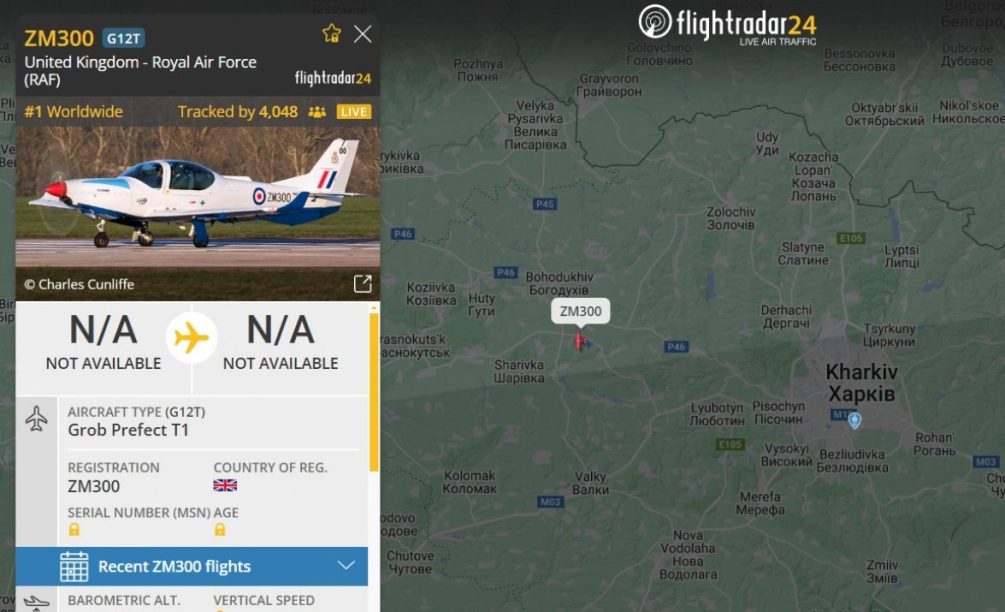Click the Kharkiv location pin on map

coord(854,420)
